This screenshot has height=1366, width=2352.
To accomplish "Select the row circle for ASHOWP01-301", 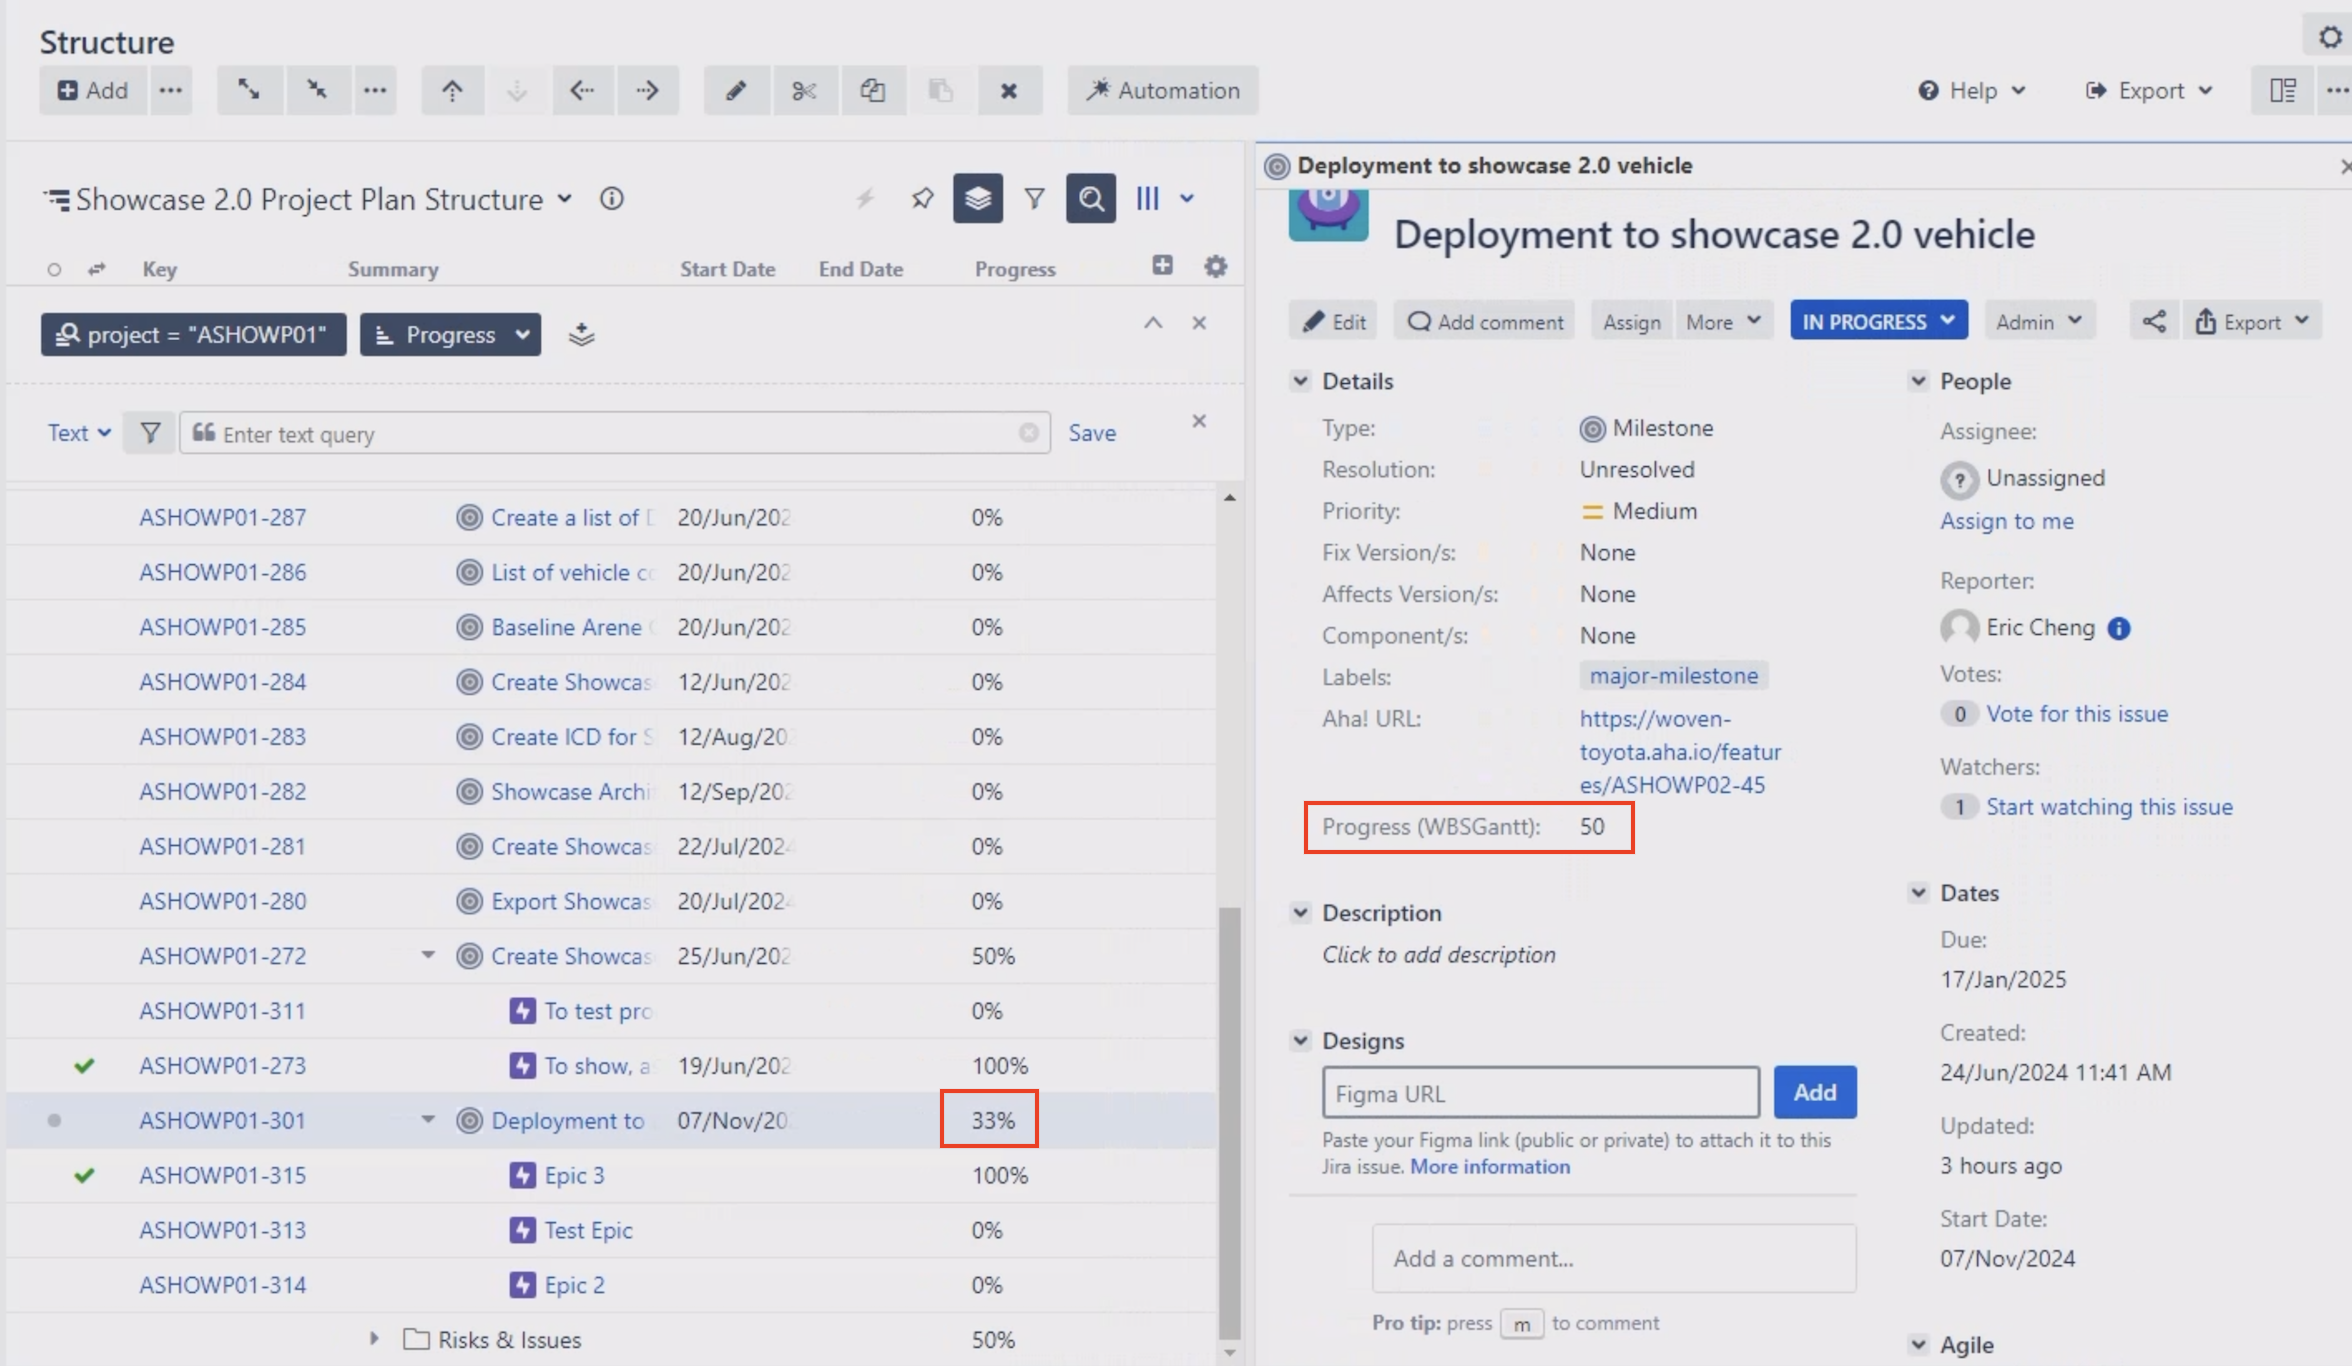I will pyautogui.click(x=54, y=1120).
